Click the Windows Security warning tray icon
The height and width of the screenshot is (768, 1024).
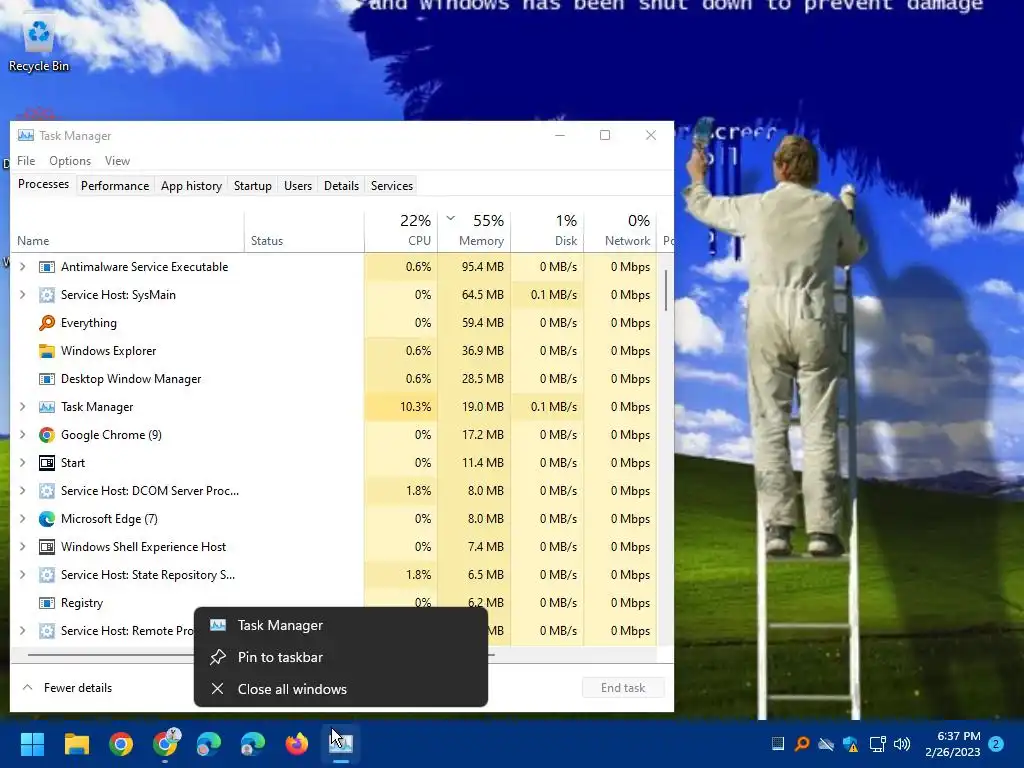tap(850, 744)
